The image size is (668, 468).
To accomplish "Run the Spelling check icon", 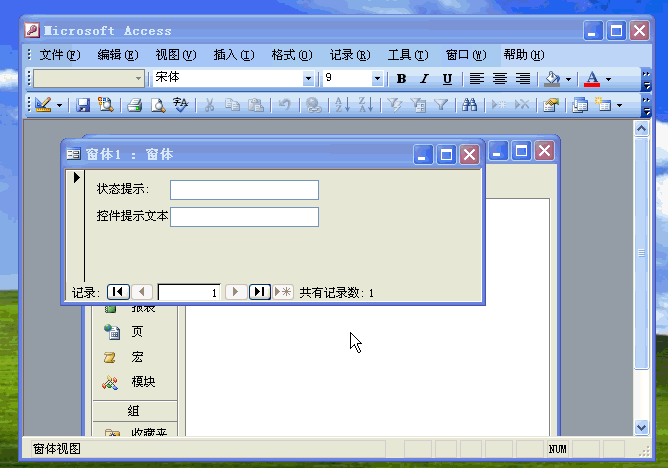I will coord(181,105).
